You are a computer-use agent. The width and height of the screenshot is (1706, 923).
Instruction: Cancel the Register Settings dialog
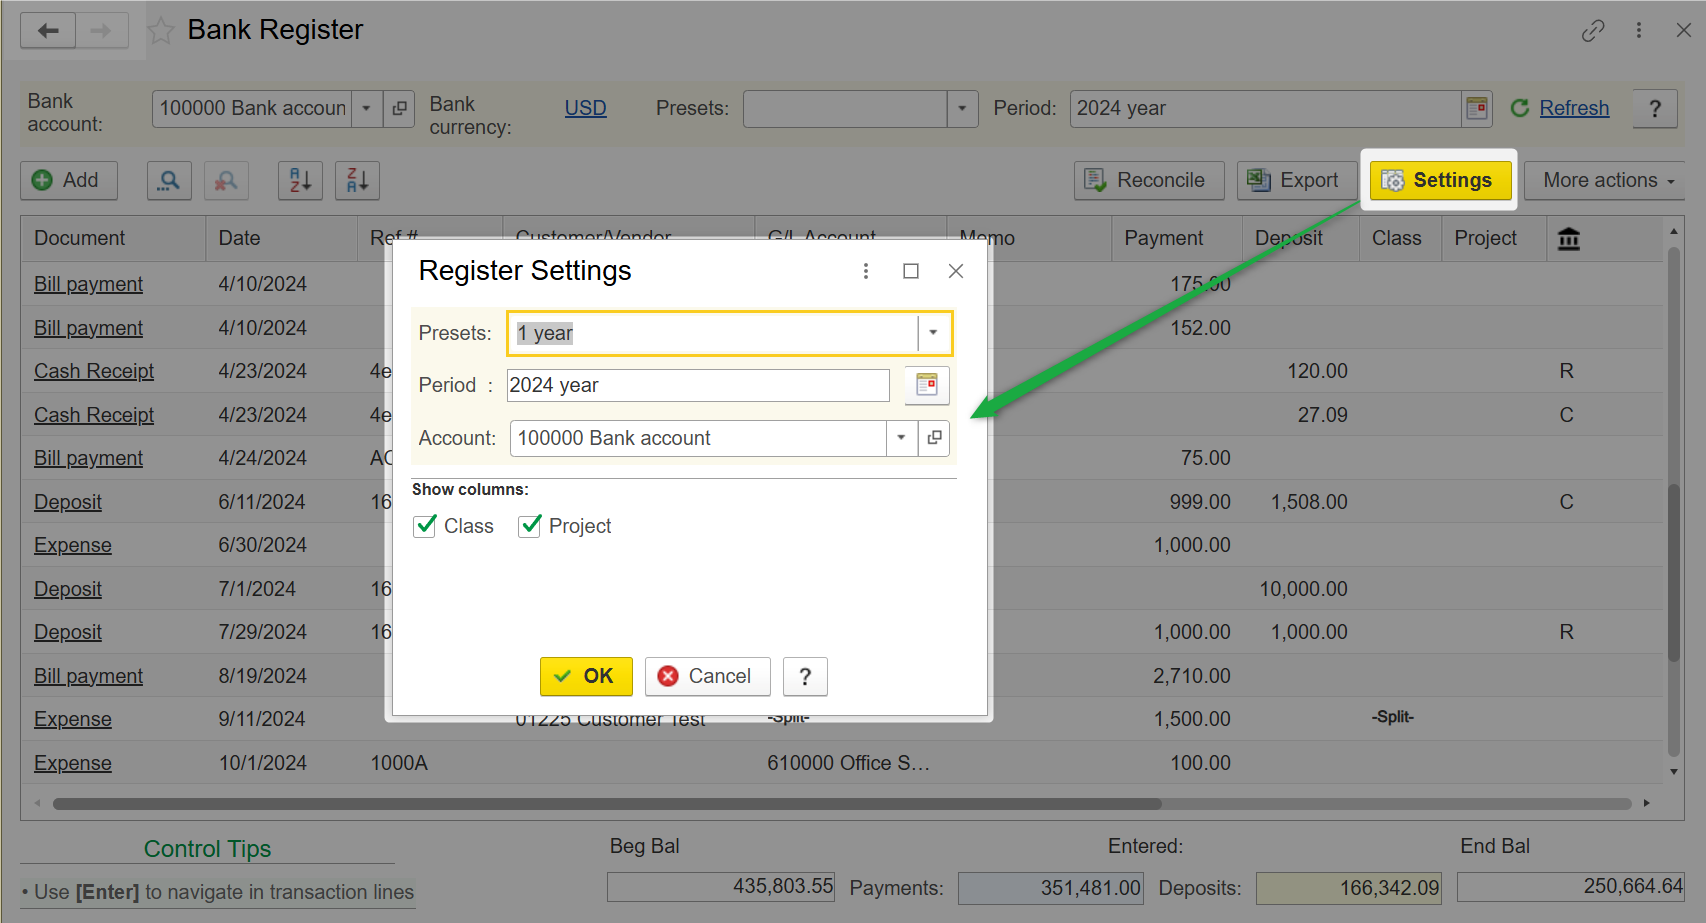pyautogui.click(x=708, y=677)
